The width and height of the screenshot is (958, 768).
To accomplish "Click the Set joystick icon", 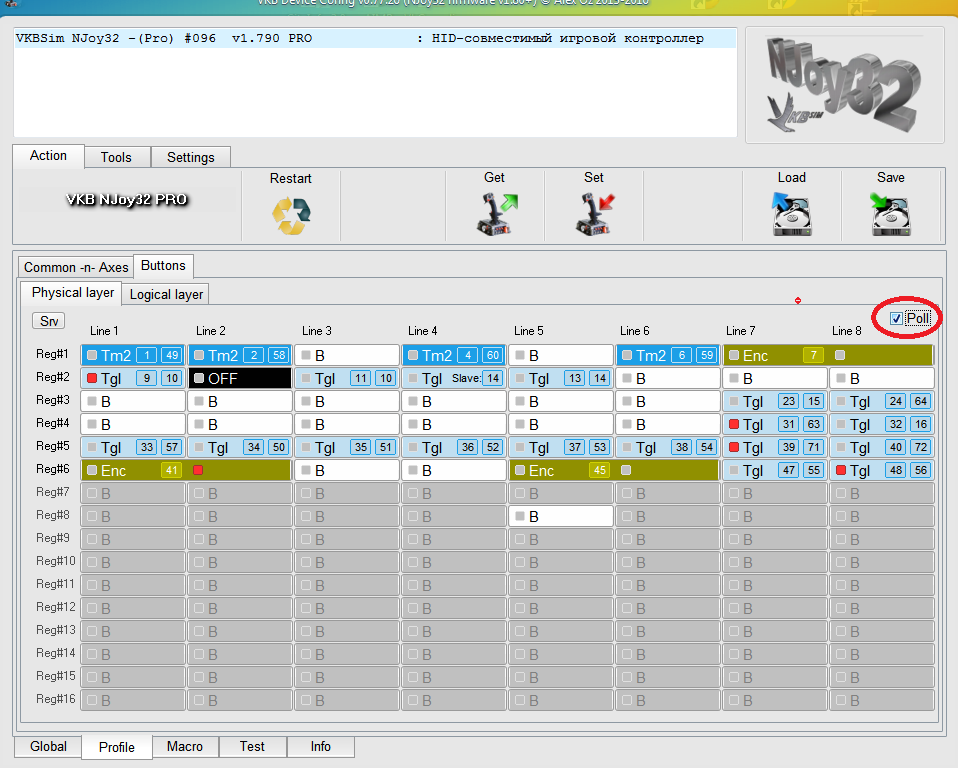I will [x=594, y=214].
